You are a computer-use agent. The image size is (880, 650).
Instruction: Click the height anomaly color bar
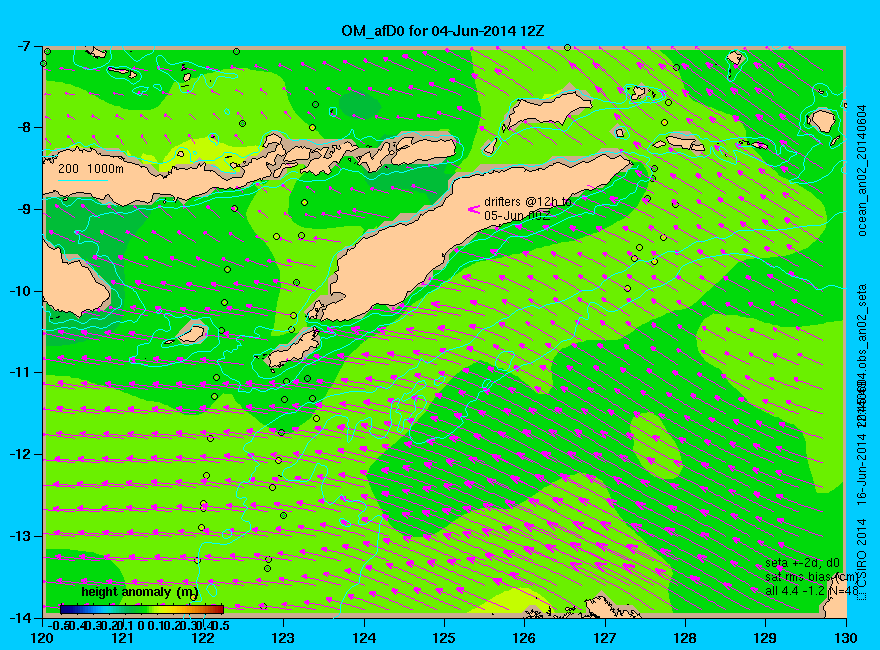point(142,610)
